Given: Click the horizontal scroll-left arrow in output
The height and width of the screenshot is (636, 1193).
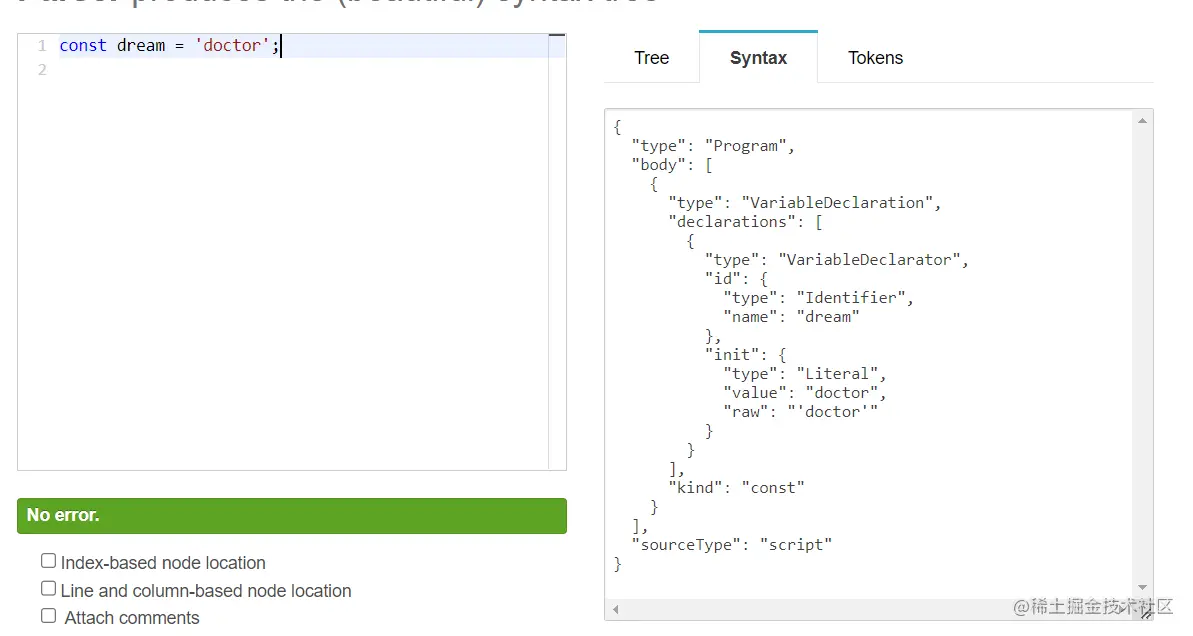Looking at the screenshot, I should (616, 609).
